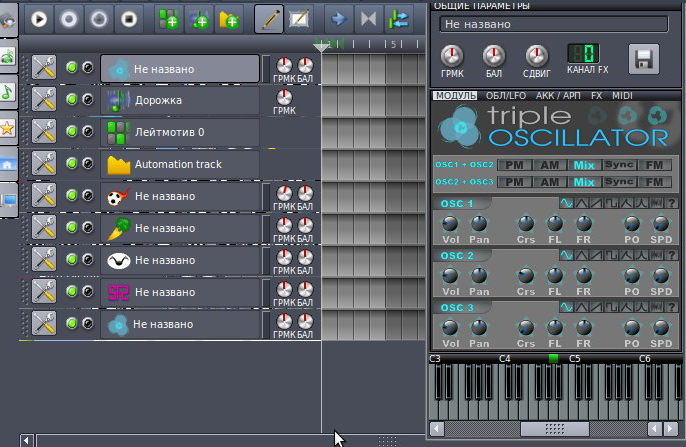Click the Дорожка track ГРМК knob
This screenshot has height=447, width=686.
(284, 97)
